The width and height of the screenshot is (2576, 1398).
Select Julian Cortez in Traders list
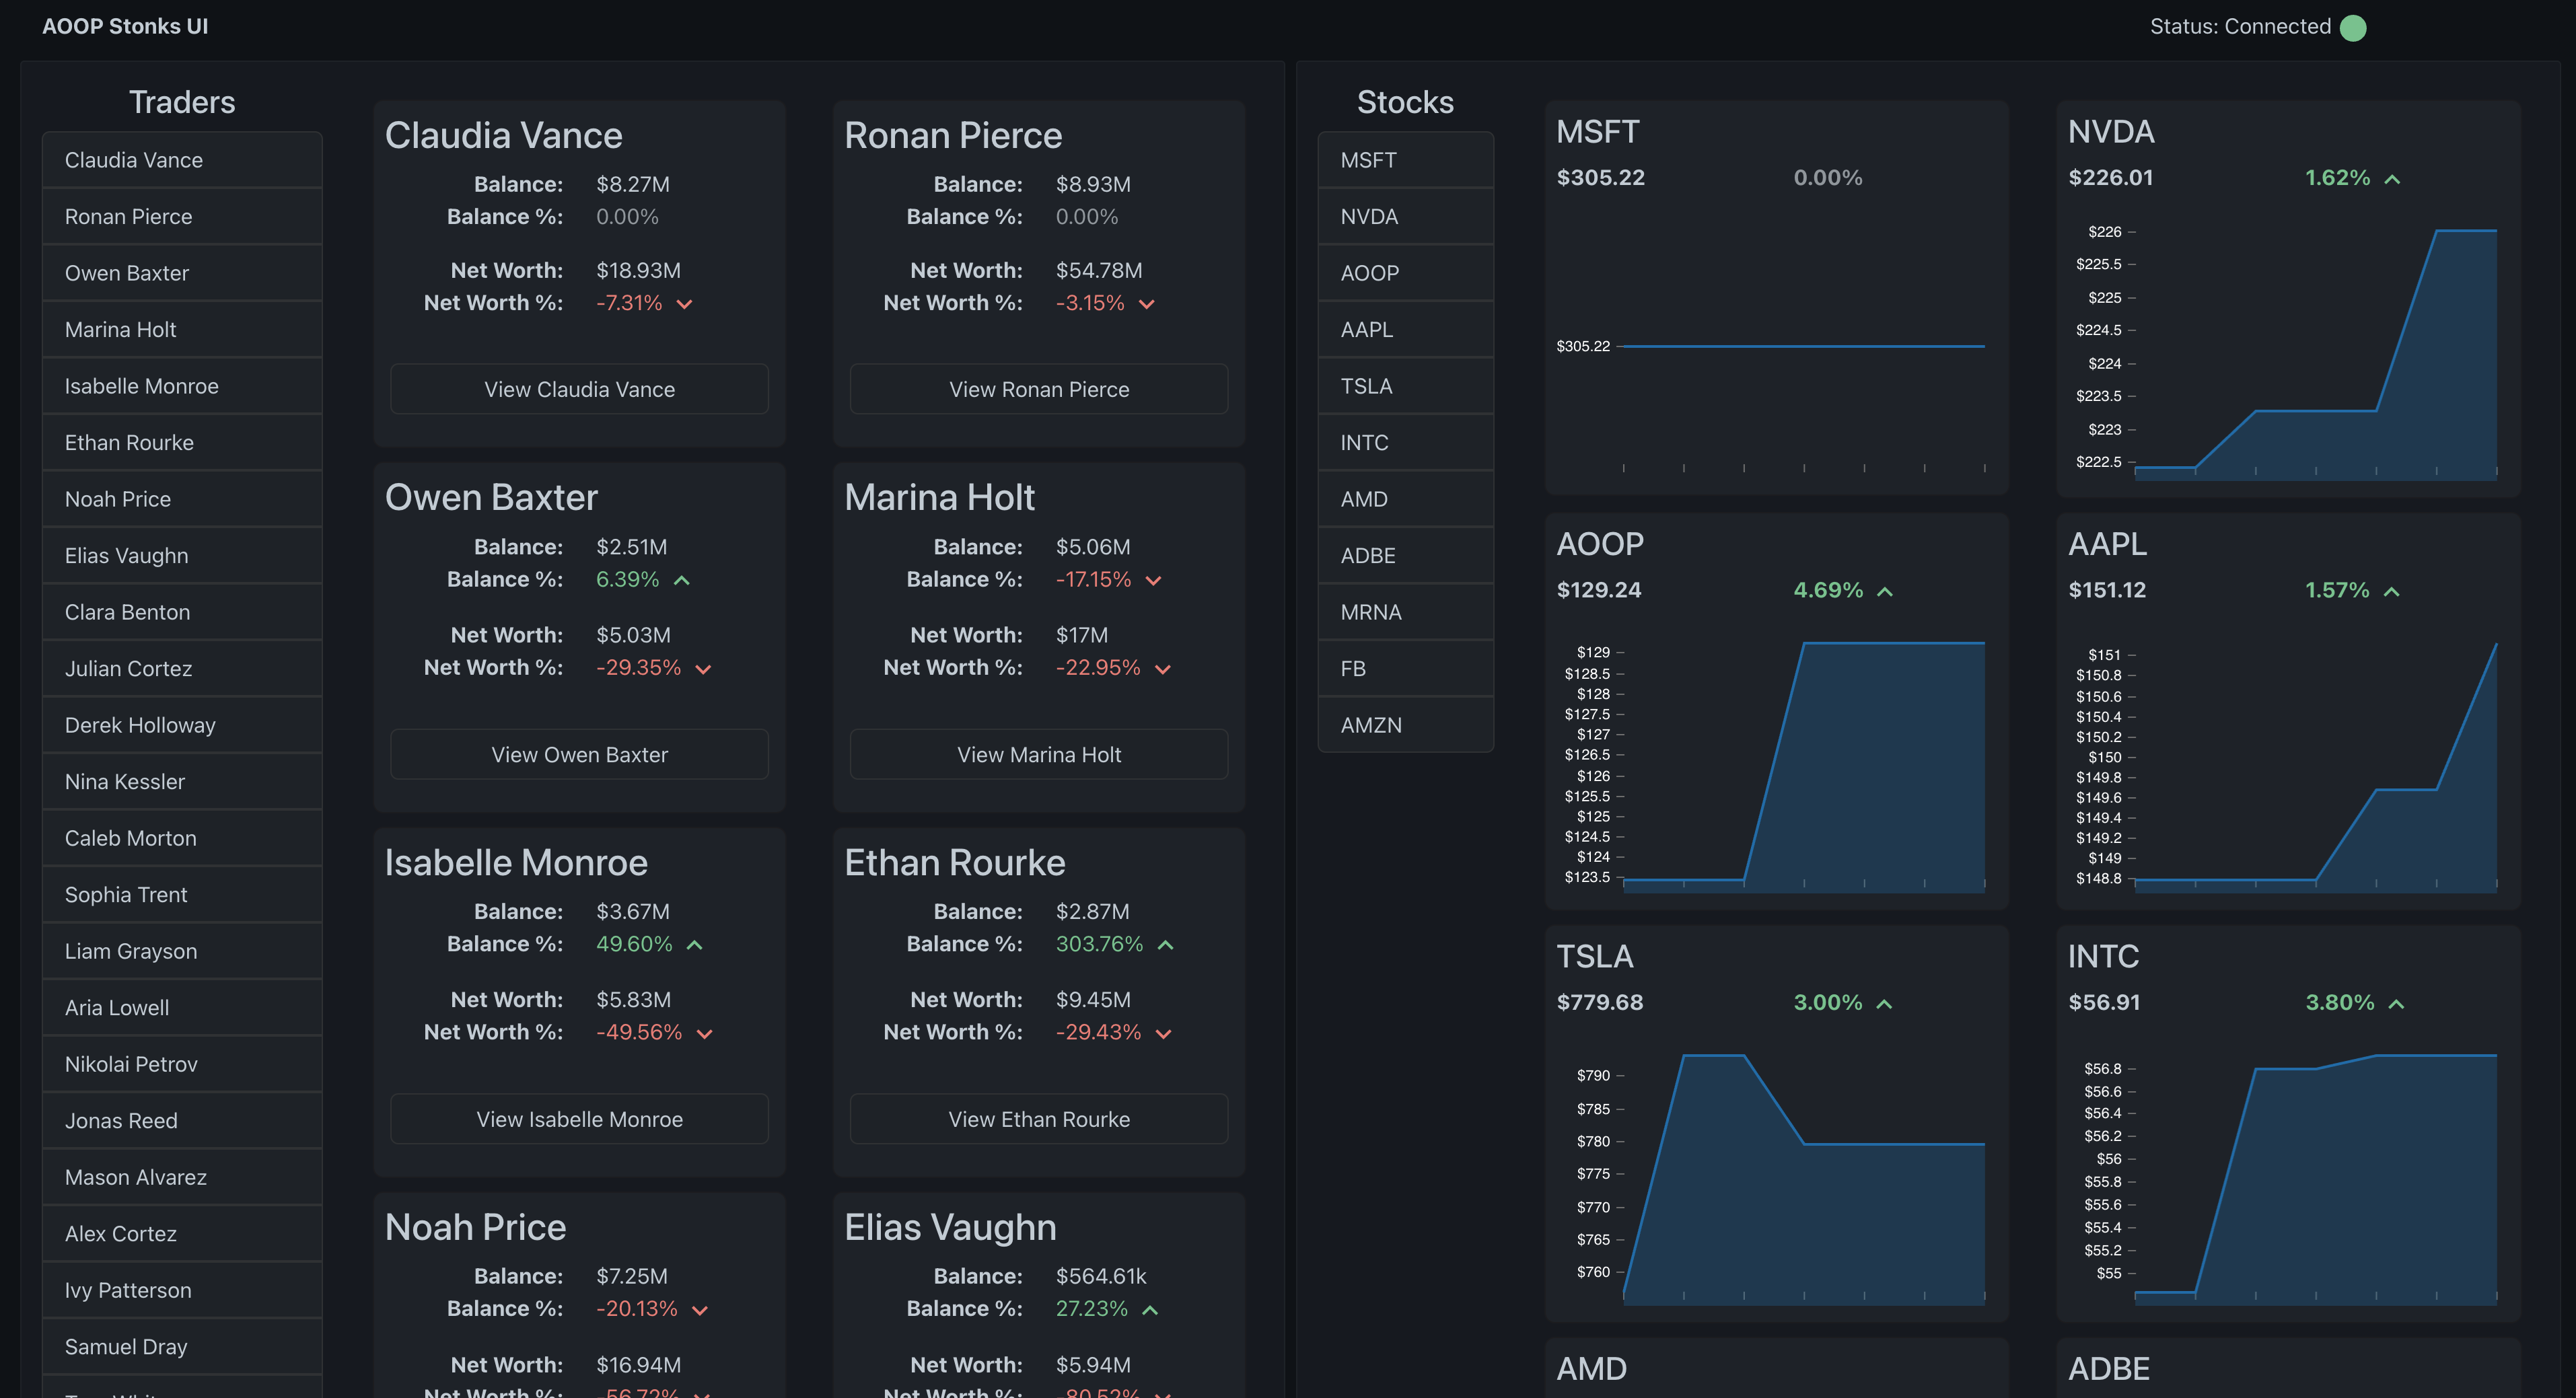pyautogui.click(x=182, y=669)
